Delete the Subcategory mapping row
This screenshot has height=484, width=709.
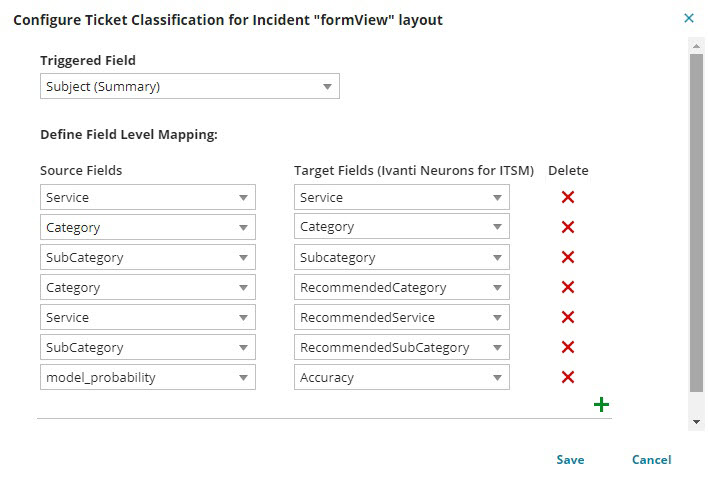[568, 257]
